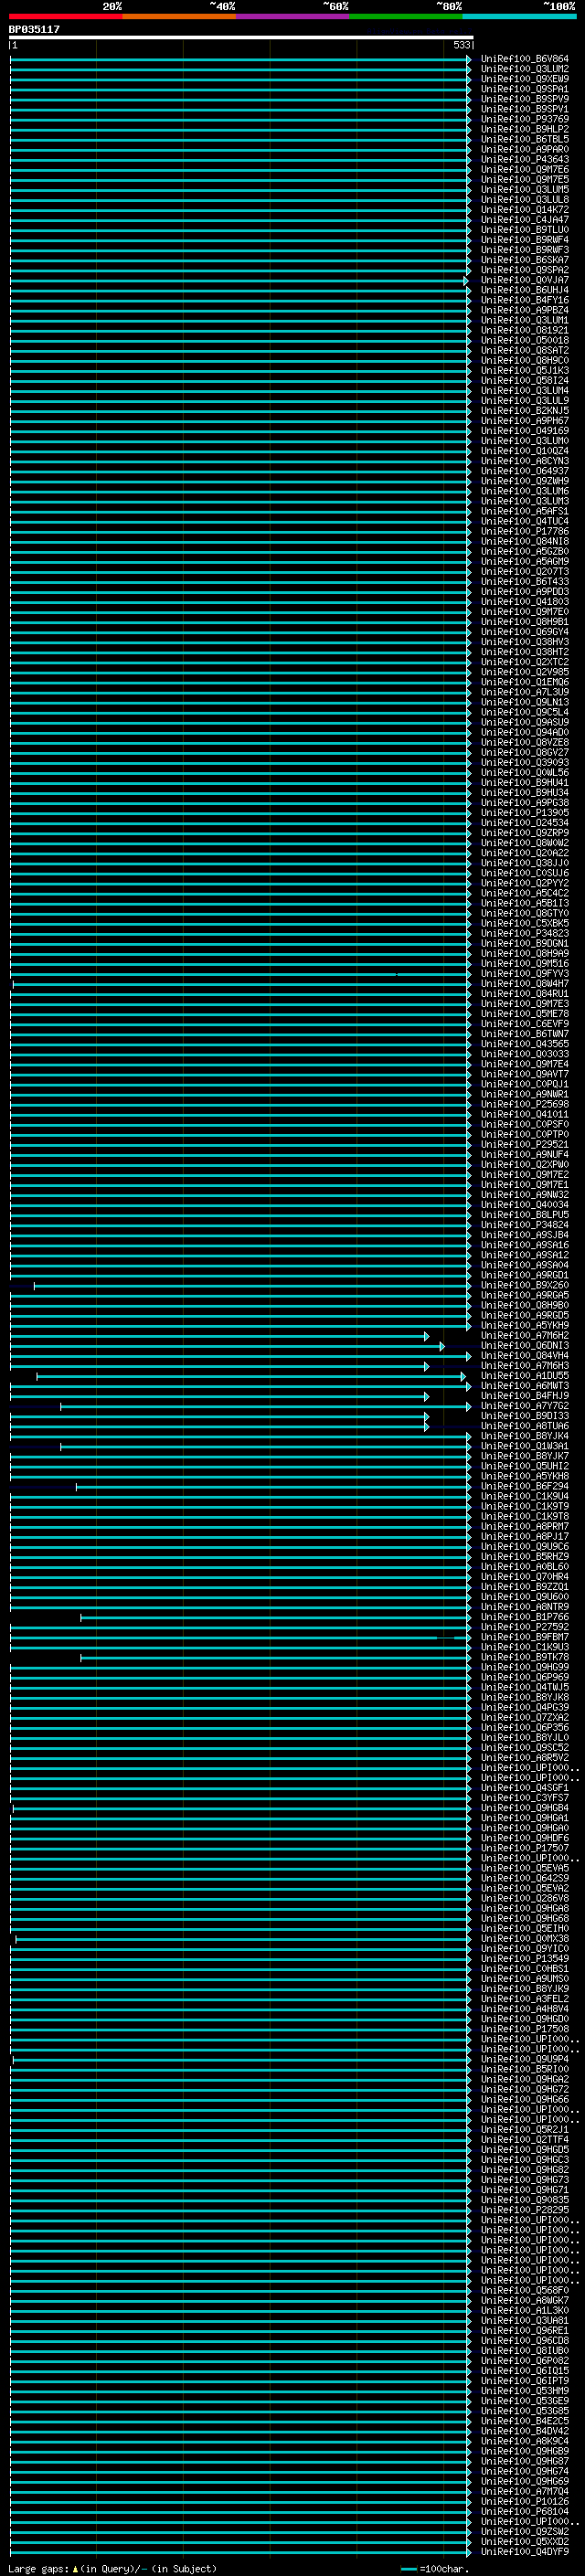
Task: Select the UniRef100_A6MWT3 label
Action: 525,1386
